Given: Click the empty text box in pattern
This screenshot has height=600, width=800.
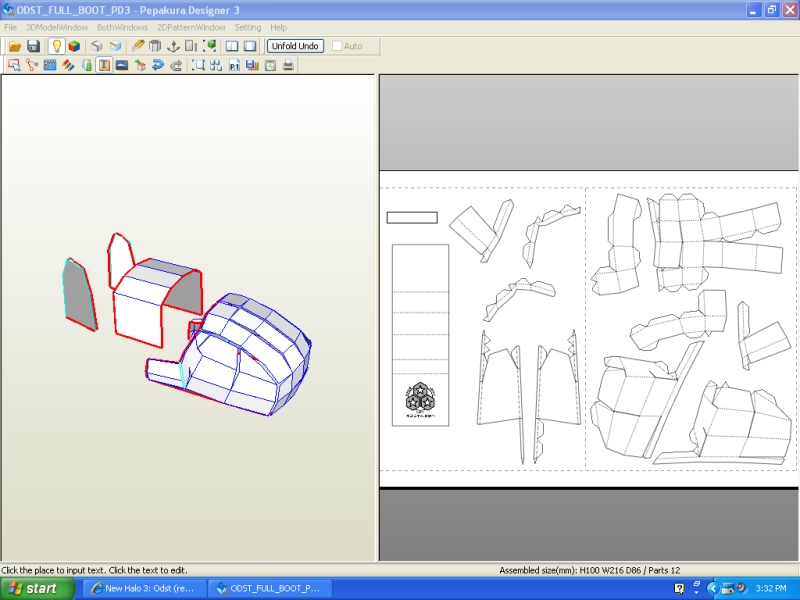Looking at the screenshot, I should tap(412, 218).
